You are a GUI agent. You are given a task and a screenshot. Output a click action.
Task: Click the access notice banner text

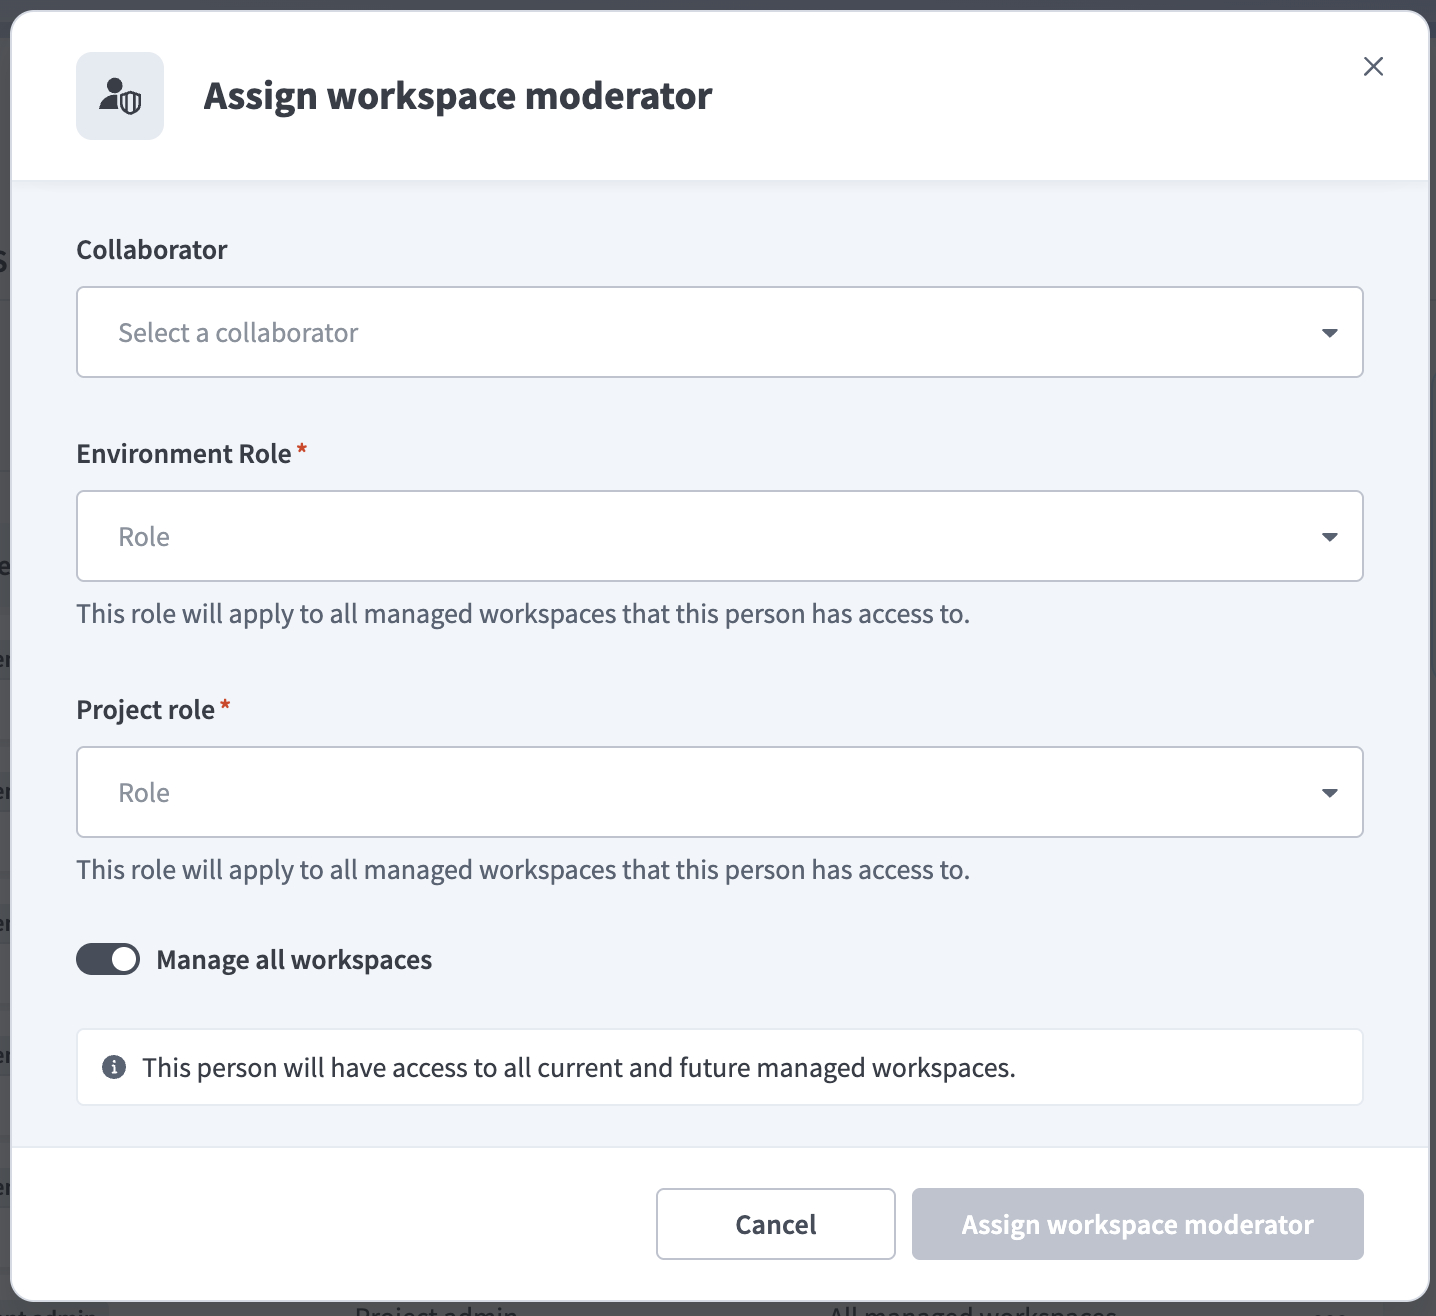click(579, 1067)
